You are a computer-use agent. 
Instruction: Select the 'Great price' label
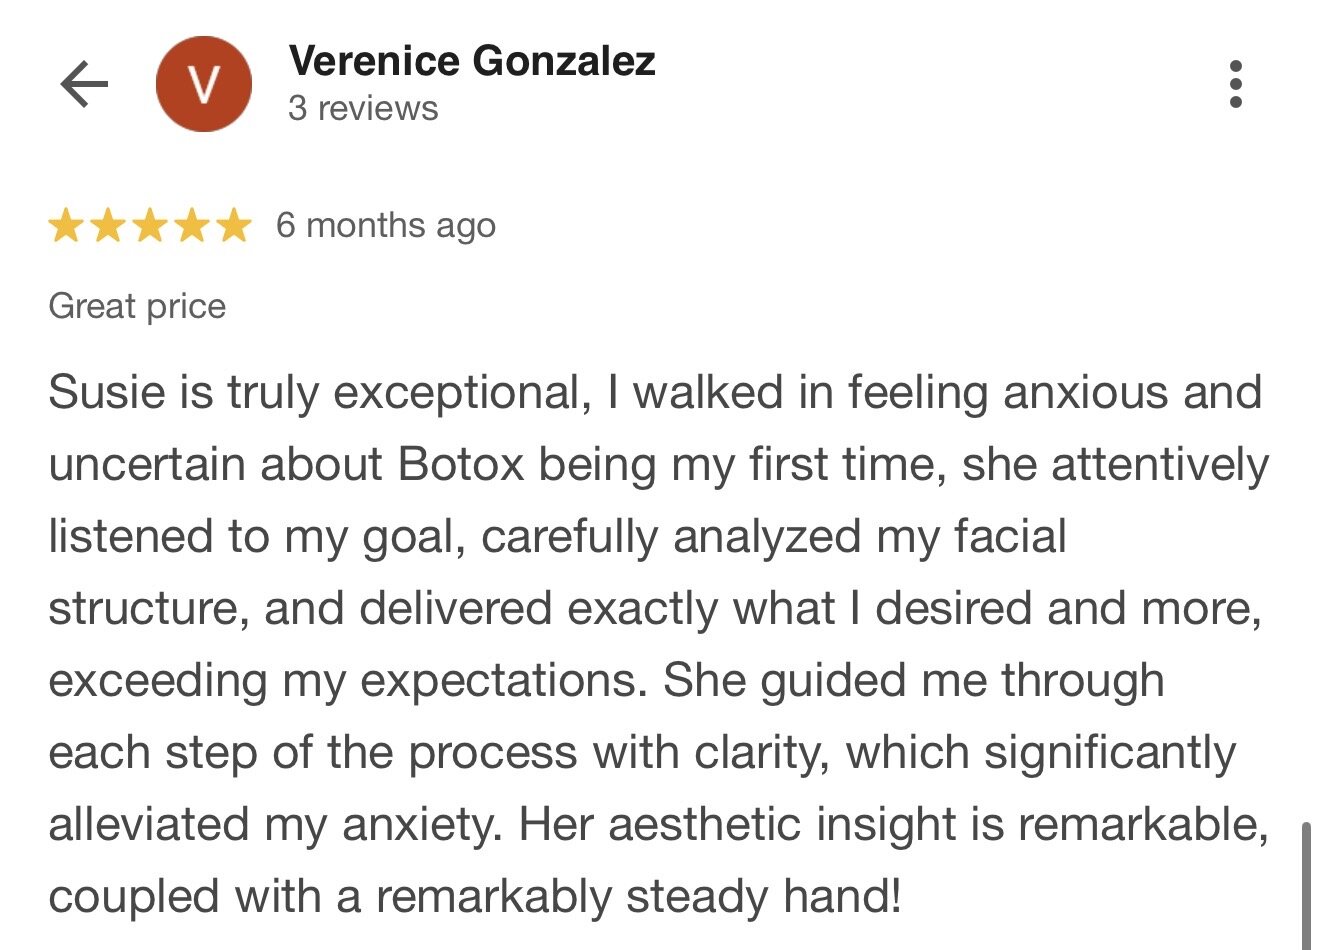(x=137, y=306)
